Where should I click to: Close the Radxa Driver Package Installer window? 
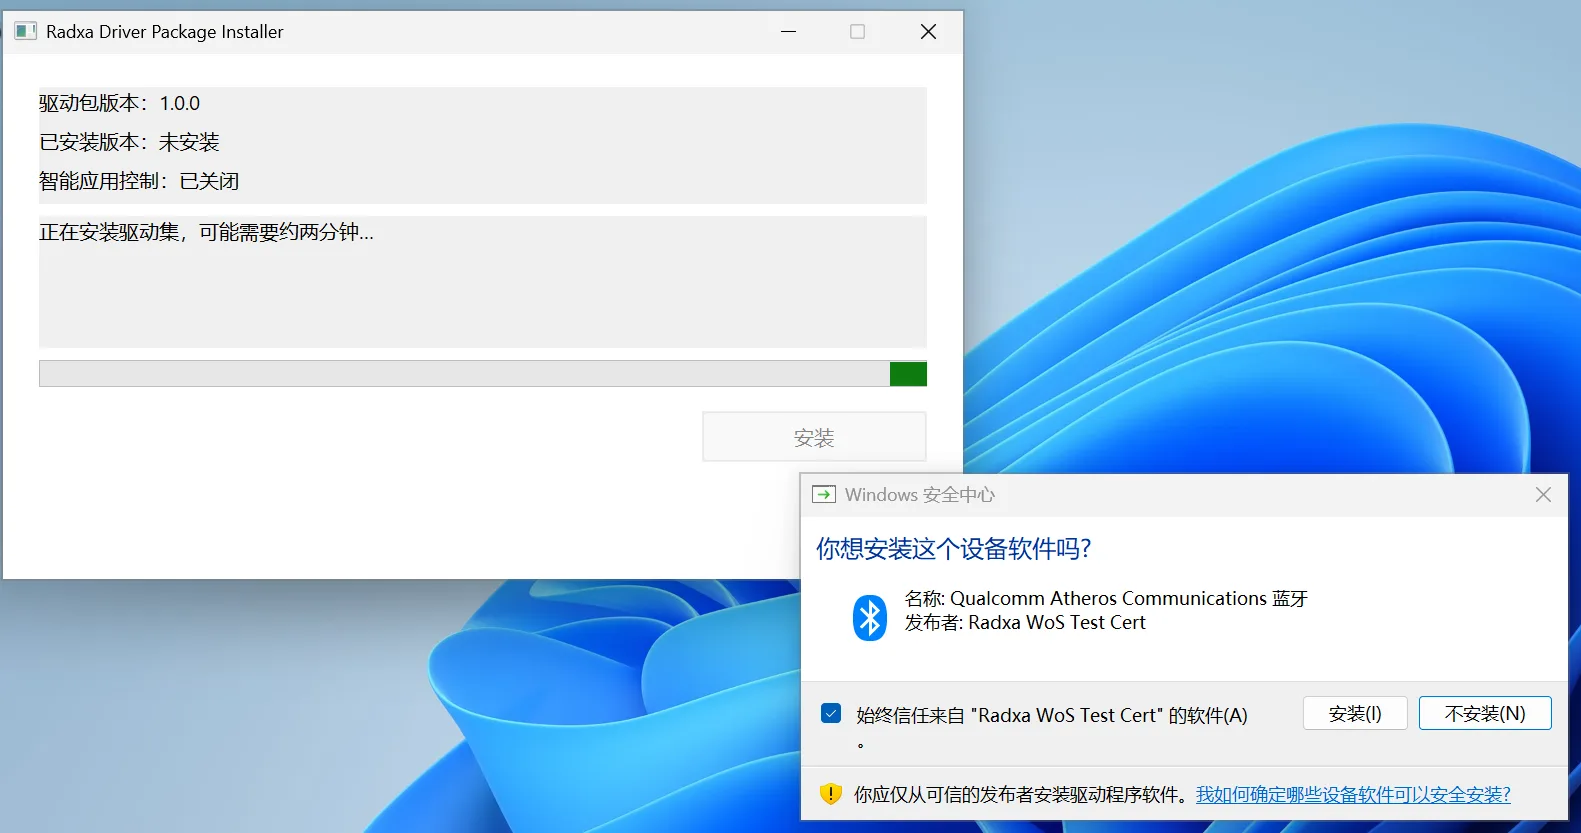click(928, 32)
